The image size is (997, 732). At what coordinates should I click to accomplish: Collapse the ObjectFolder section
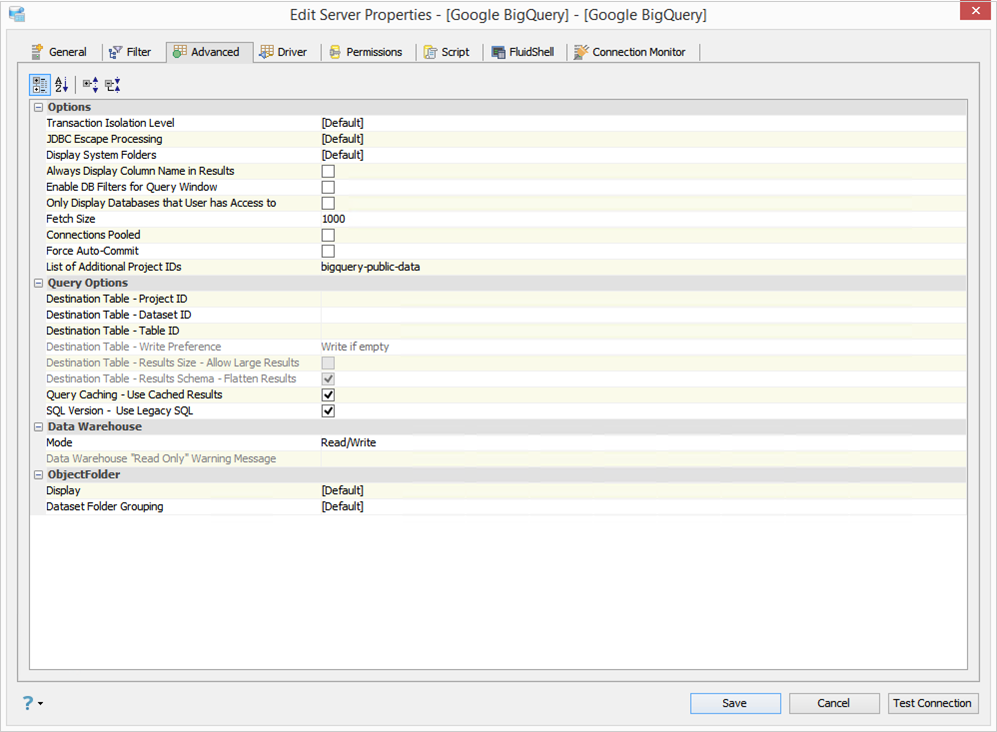(x=38, y=474)
